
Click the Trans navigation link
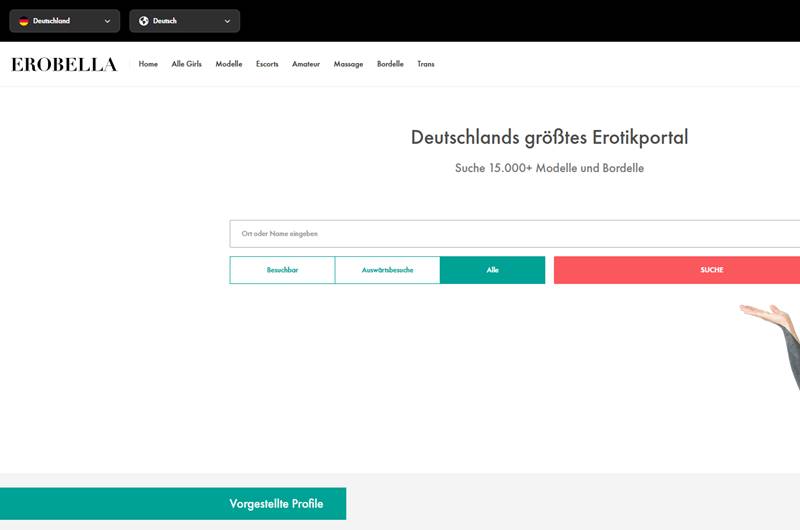click(x=426, y=64)
